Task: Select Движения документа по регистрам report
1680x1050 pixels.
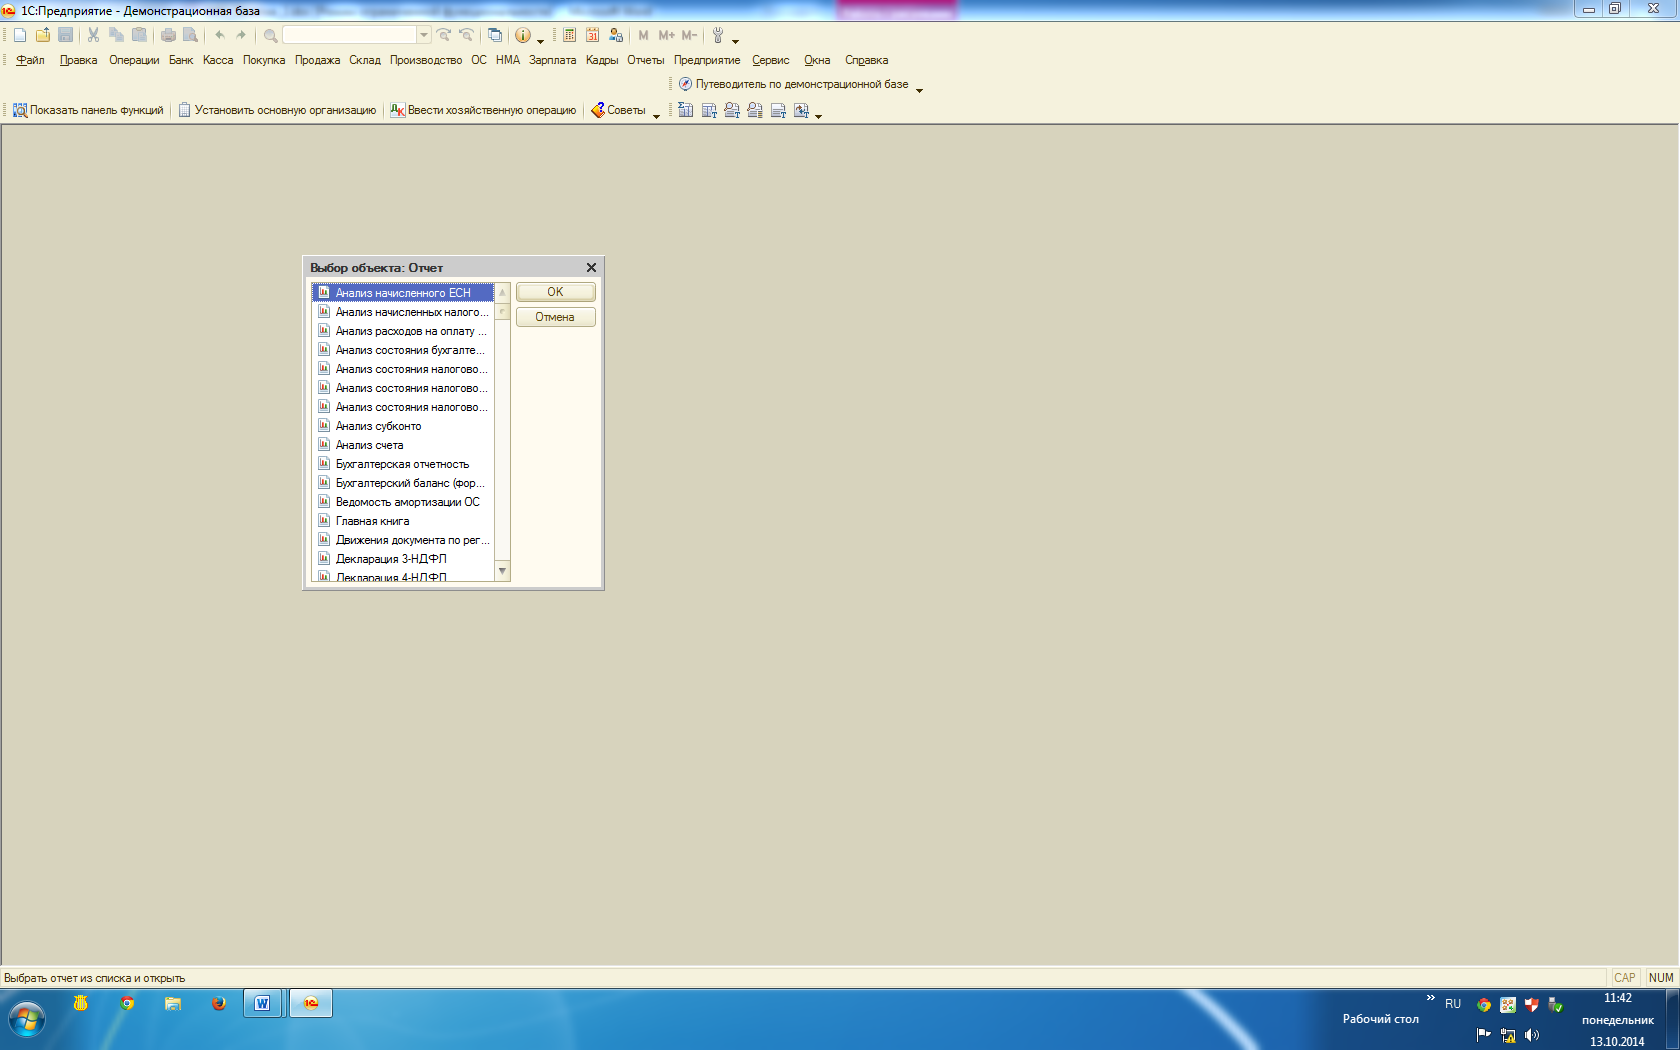Action: [403, 540]
